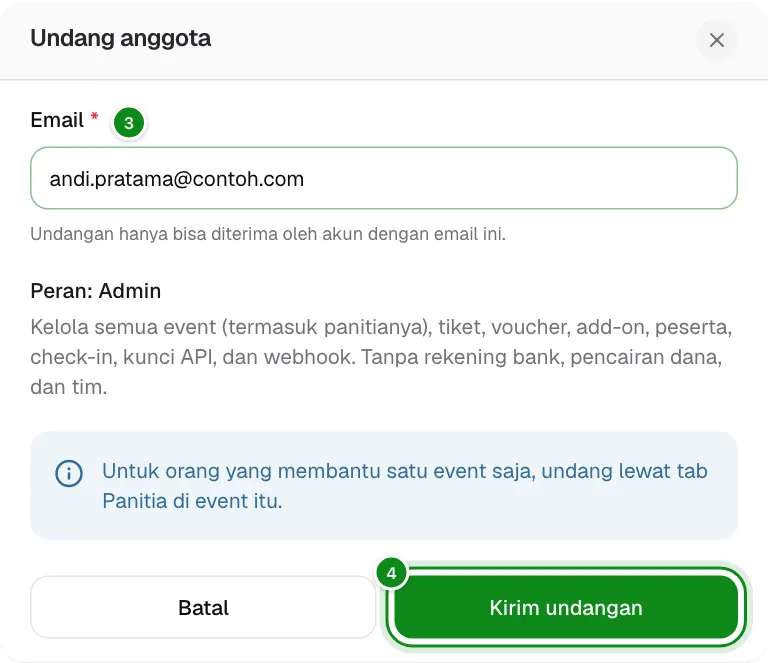Select the 'Peran: Admin' label
This screenshot has width=768, height=663.
(96, 291)
